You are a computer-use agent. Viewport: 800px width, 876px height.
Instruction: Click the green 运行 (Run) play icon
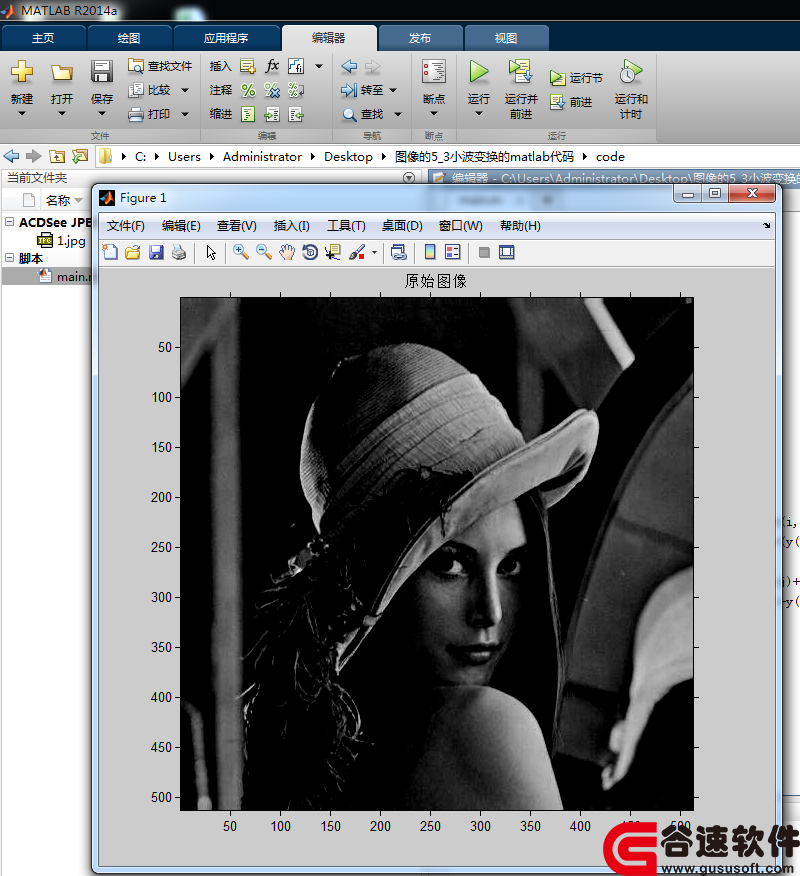coord(479,72)
